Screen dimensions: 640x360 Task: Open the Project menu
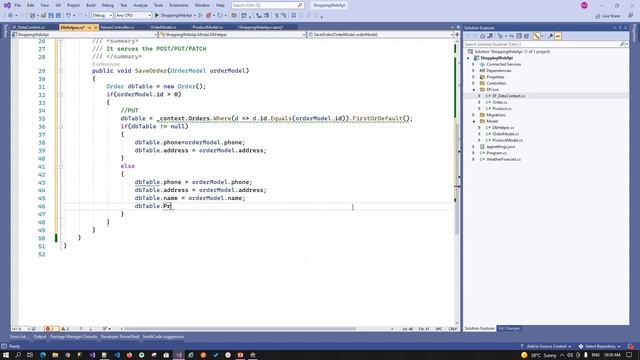pyautogui.click(x=73, y=5)
